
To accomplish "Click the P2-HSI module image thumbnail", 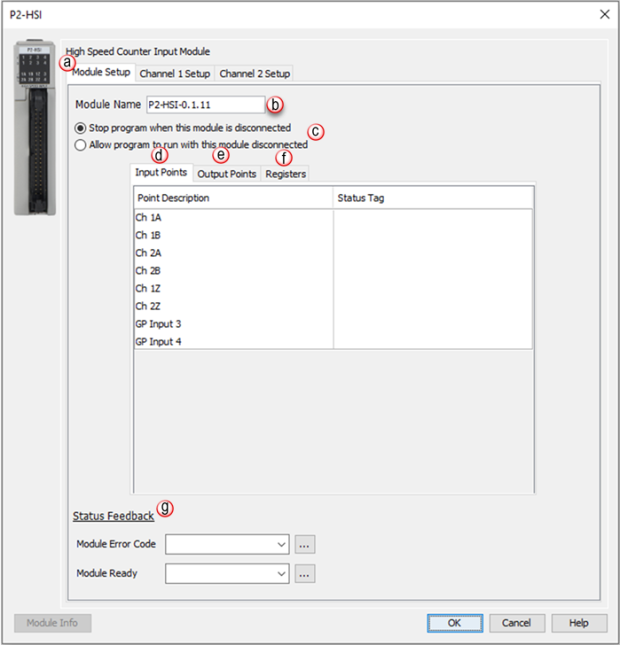I will coord(34,128).
